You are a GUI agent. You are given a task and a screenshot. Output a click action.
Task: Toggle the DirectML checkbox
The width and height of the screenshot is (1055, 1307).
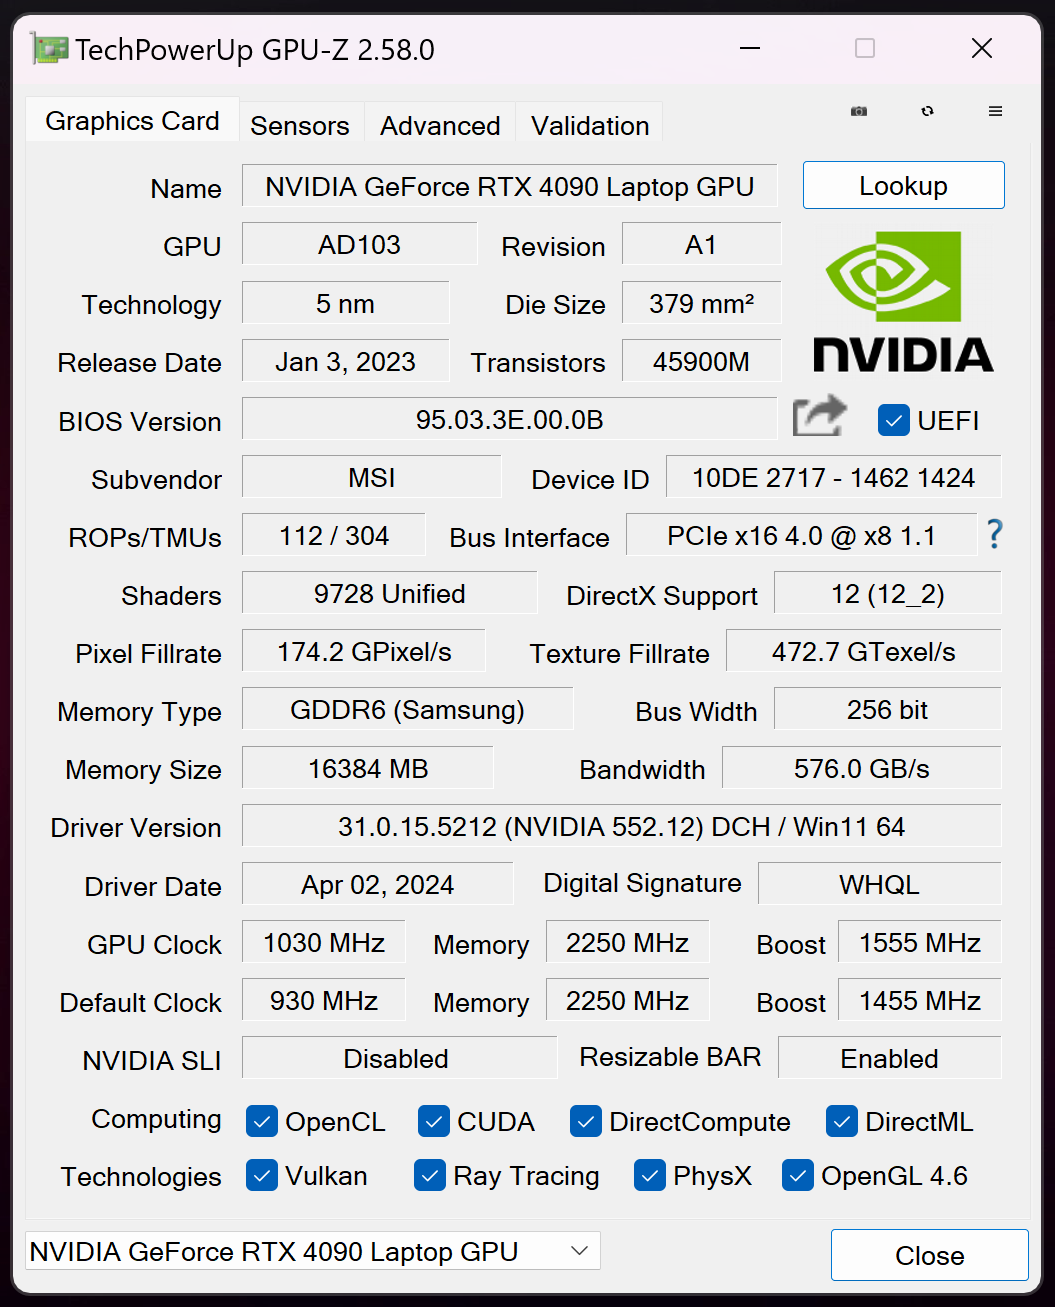click(842, 1121)
